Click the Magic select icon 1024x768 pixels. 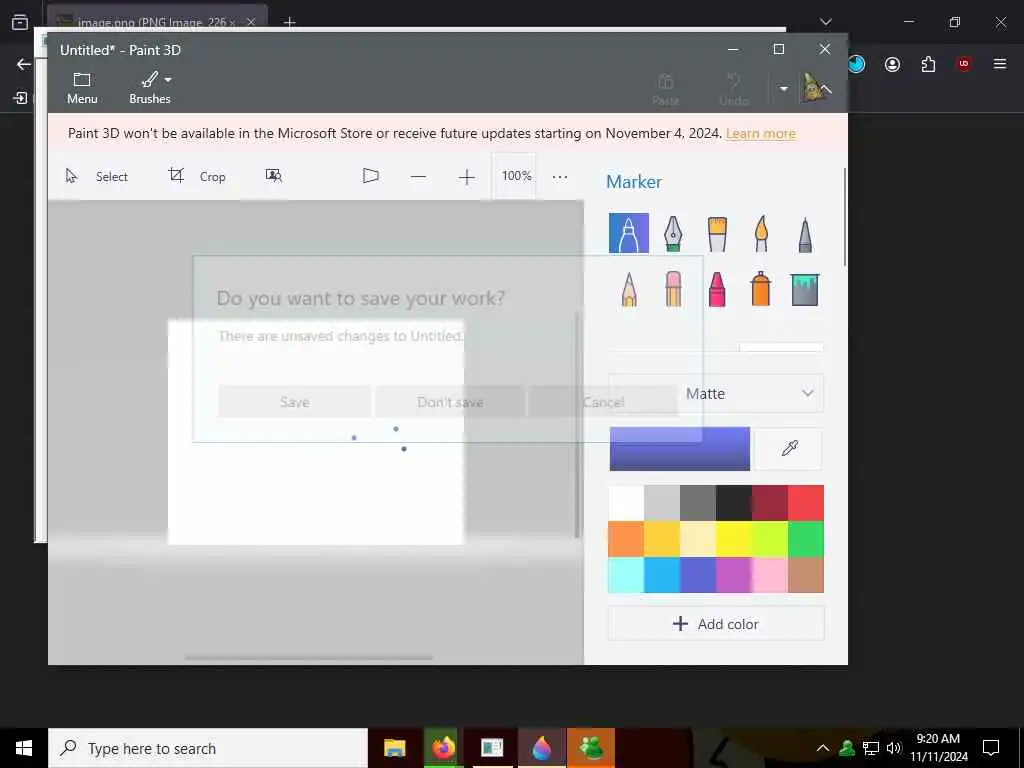pos(274,176)
